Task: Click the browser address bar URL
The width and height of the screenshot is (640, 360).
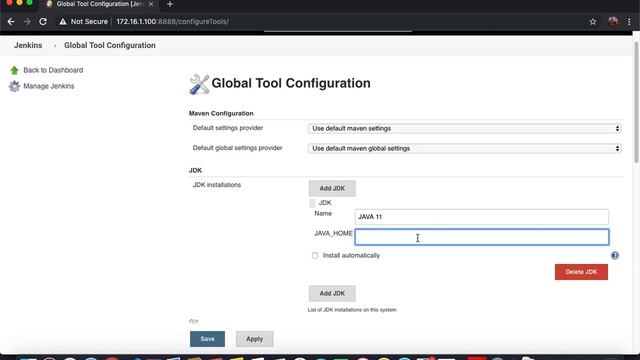Action: [x=172, y=22]
